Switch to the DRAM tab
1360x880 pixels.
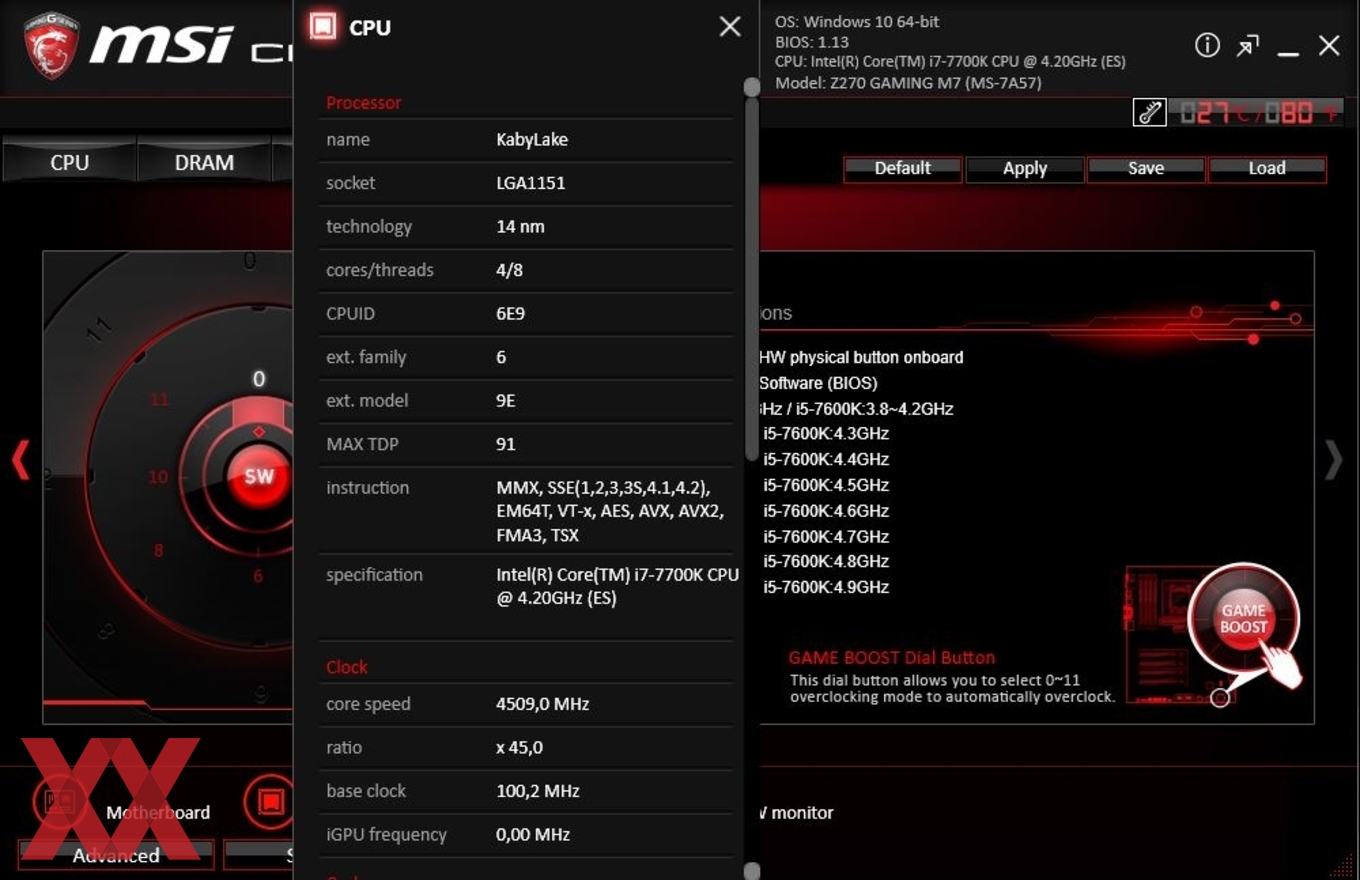tap(204, 163)
